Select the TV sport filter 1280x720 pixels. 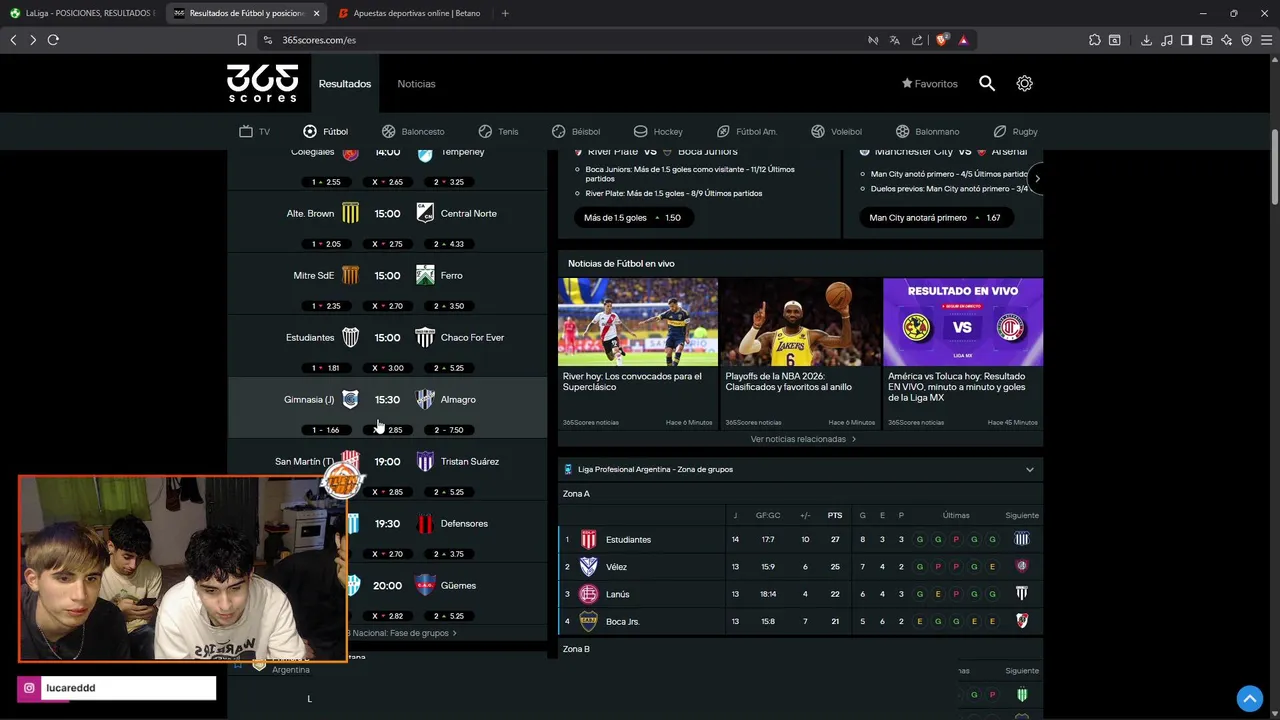pos(254,131)
